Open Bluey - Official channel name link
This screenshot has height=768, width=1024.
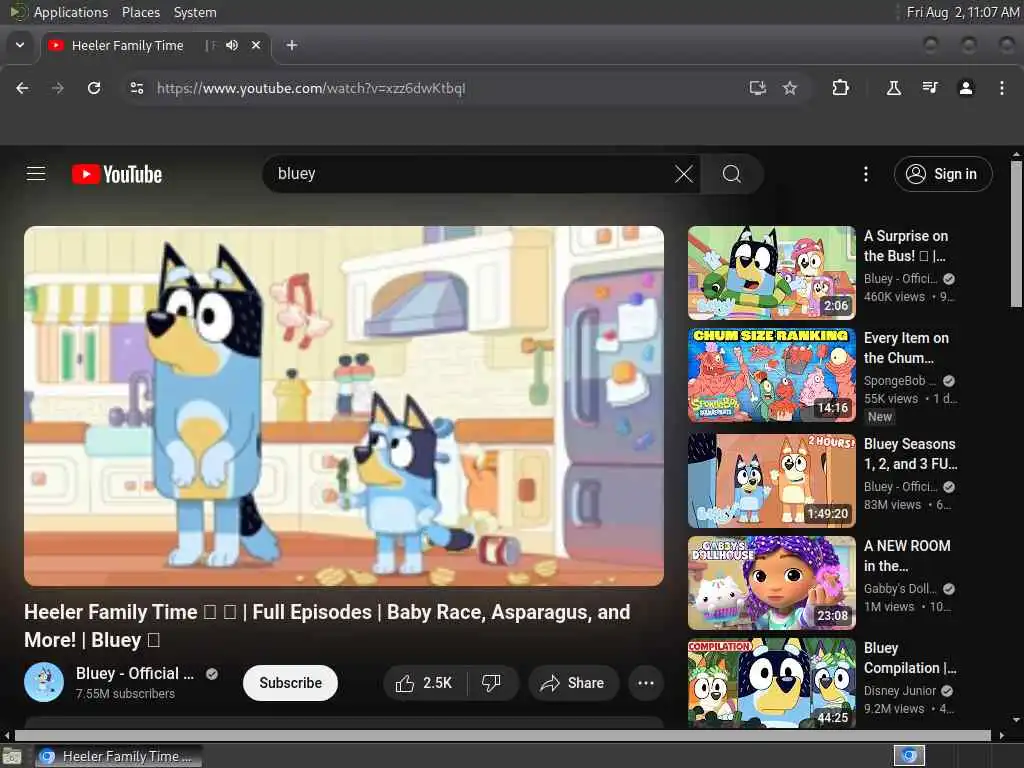[135, 673]
